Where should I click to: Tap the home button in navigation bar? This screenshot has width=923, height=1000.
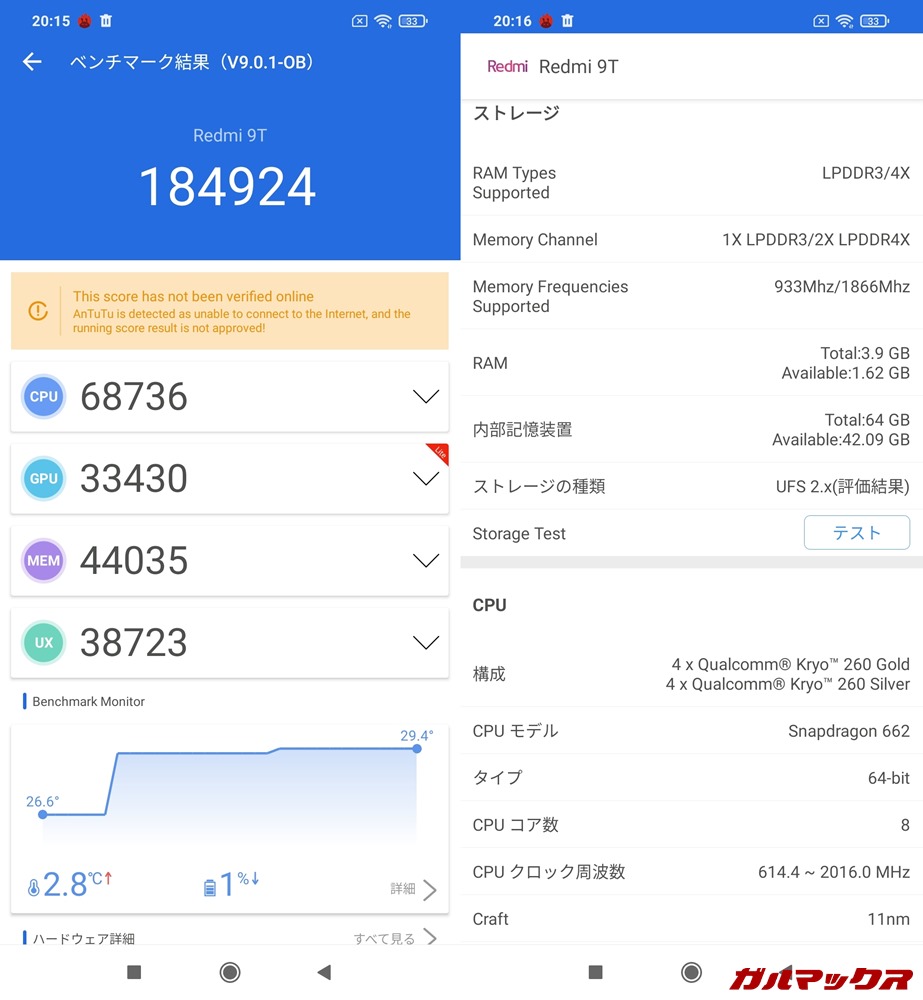point(229,971)
